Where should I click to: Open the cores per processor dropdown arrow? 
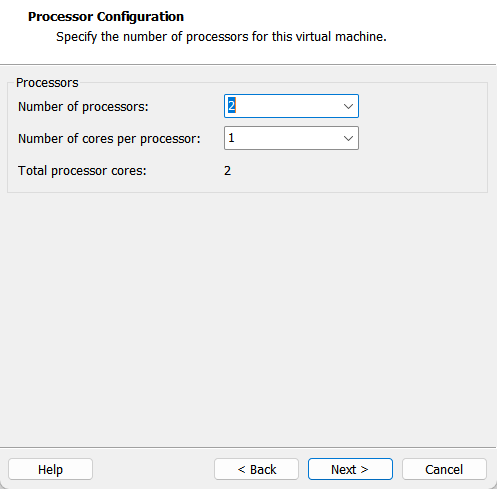[348, 138]
